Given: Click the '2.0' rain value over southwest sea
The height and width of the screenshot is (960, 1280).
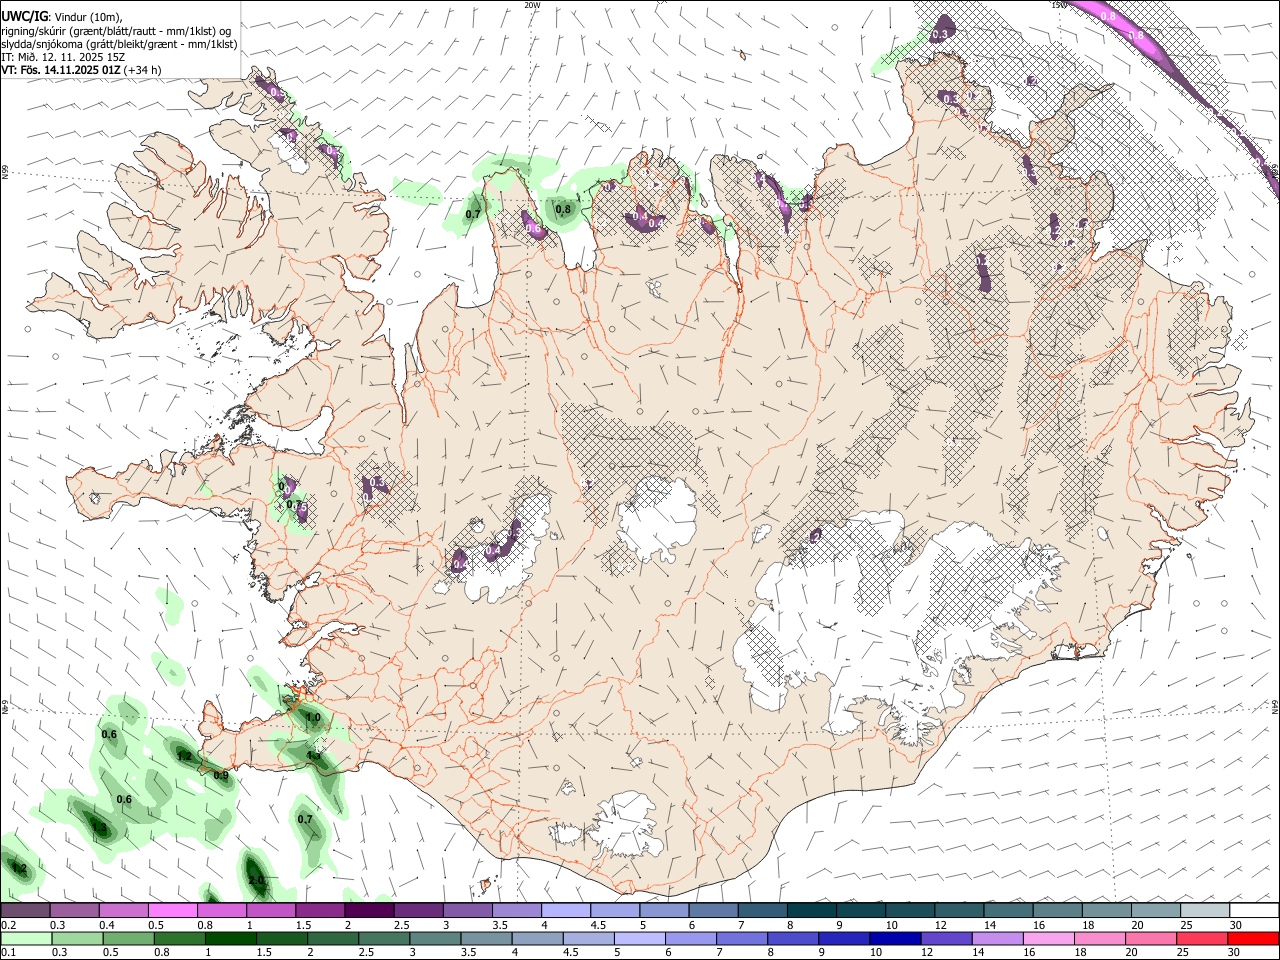Looking at the screenshot, I should [x=256, y=880].
